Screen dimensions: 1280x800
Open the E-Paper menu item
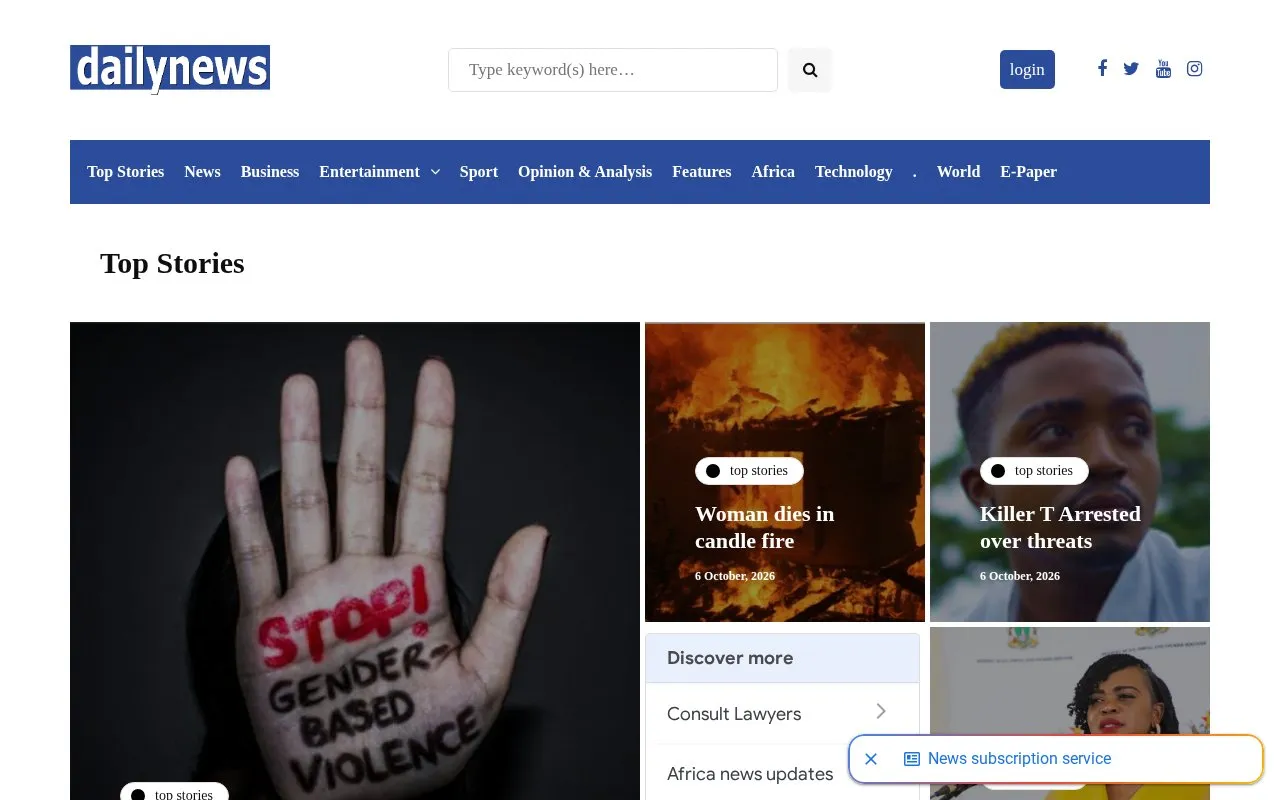click(1028, 172)
